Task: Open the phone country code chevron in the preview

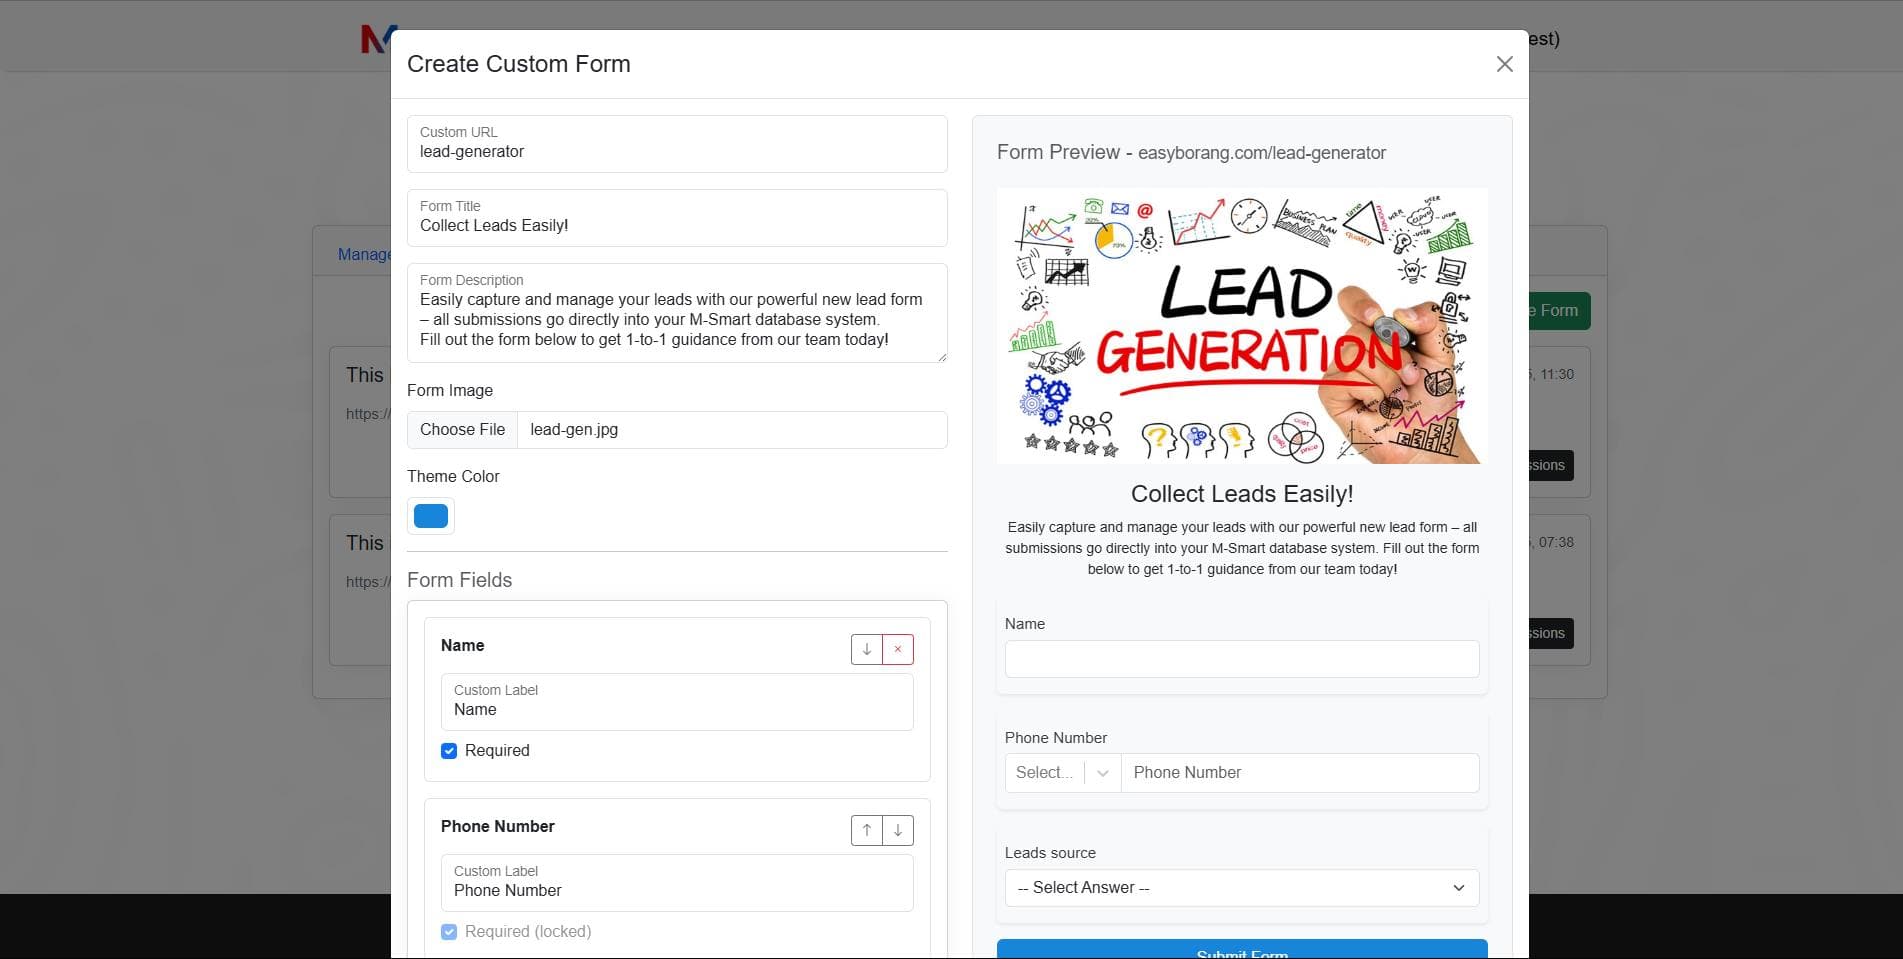Action: 1103,772
